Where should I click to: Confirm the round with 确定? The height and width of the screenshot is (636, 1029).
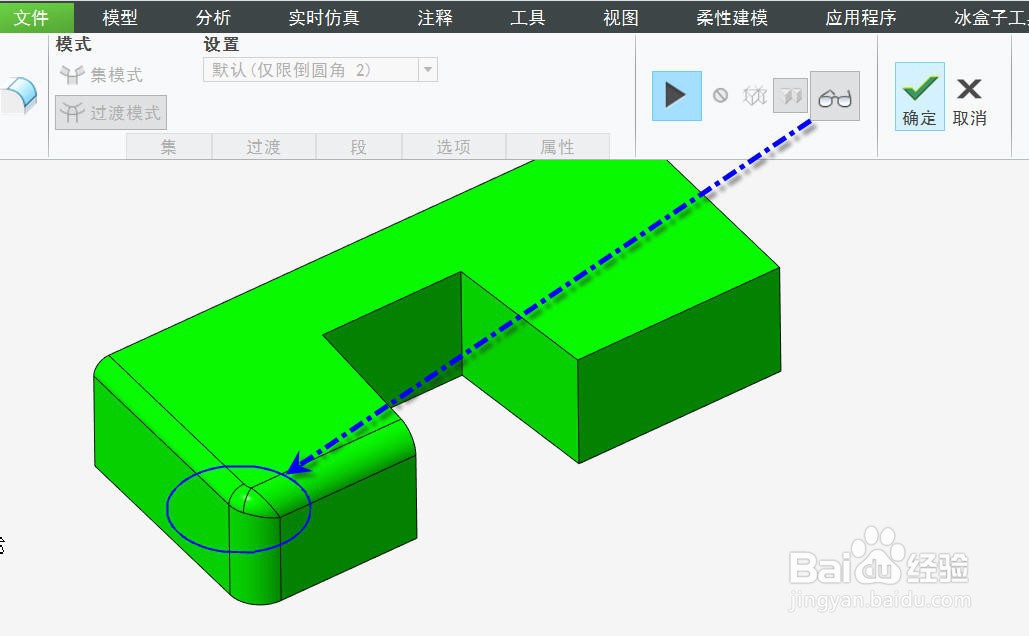pyautogui.click(x=919, y=96)
